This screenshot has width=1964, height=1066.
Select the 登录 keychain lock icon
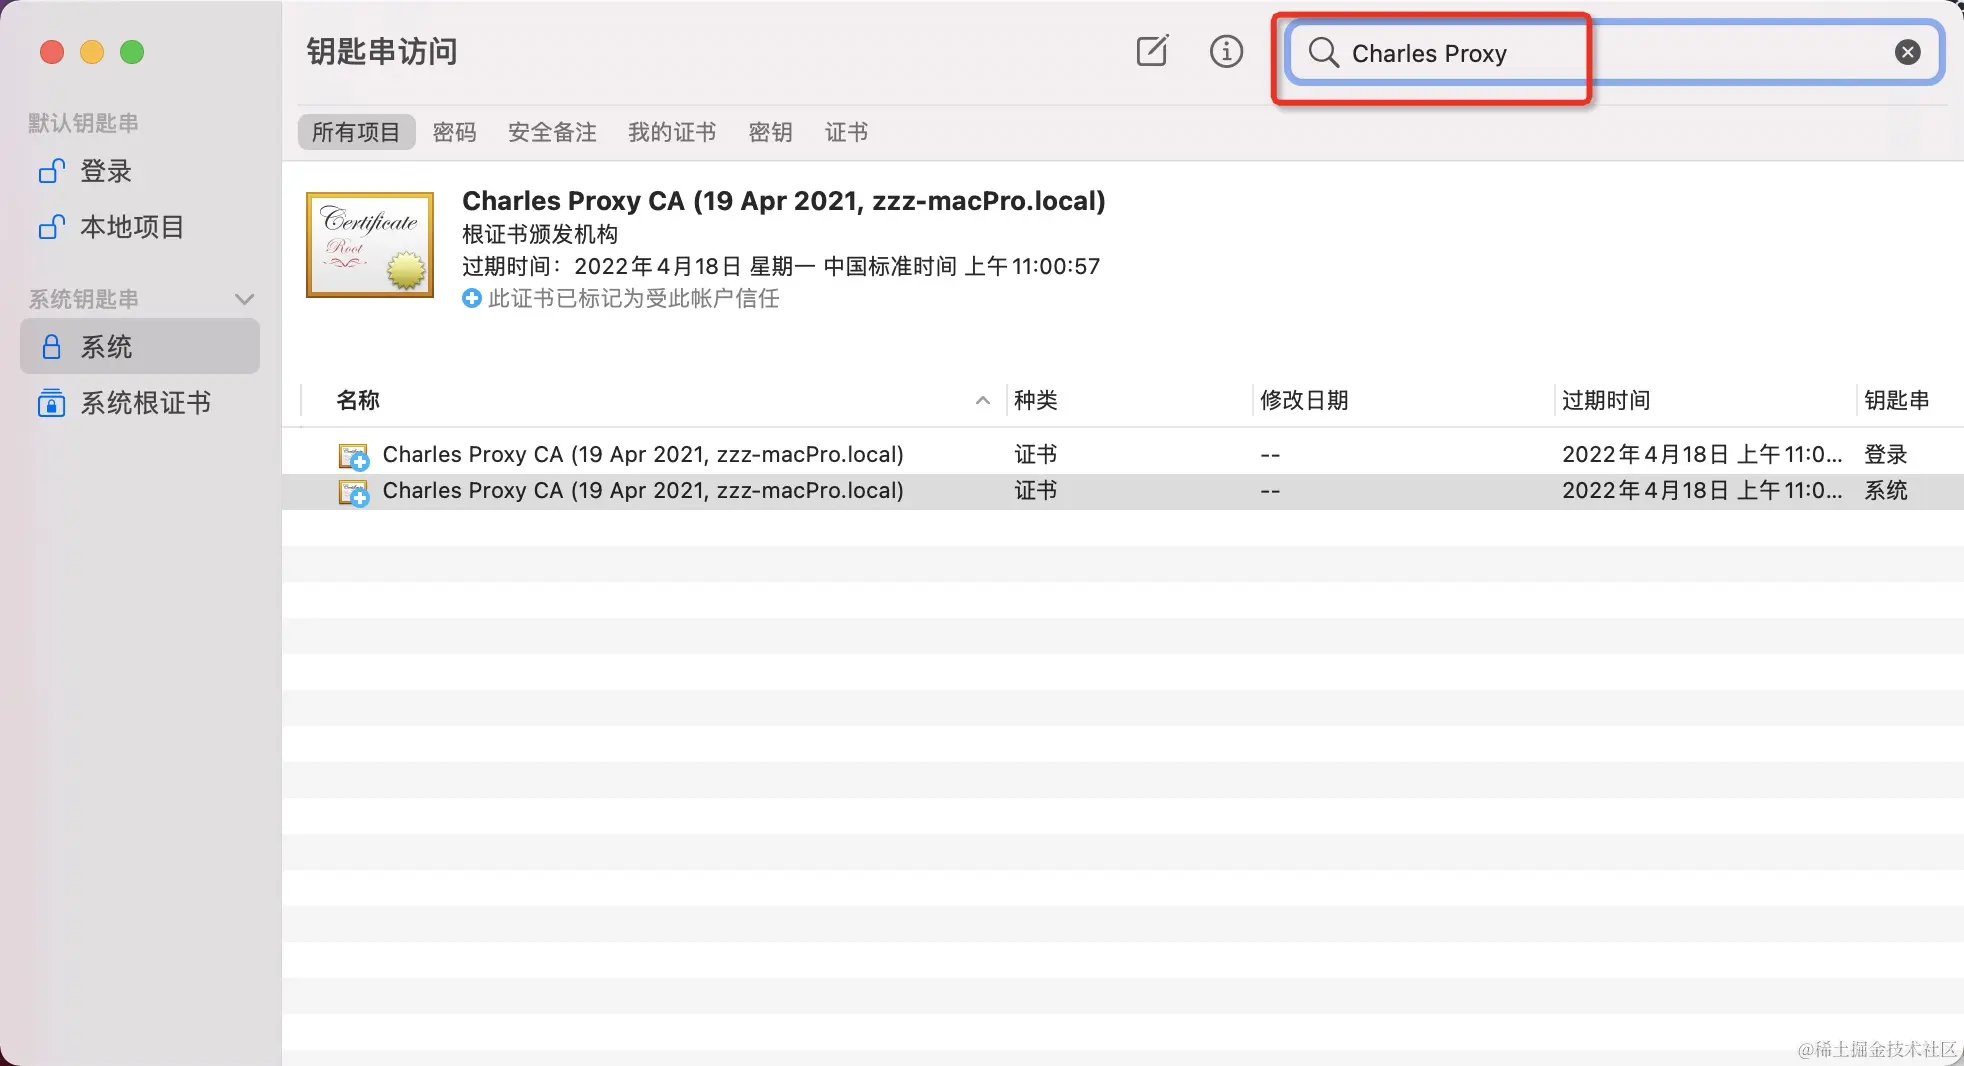pyautogui.click(x=52, y=171)
